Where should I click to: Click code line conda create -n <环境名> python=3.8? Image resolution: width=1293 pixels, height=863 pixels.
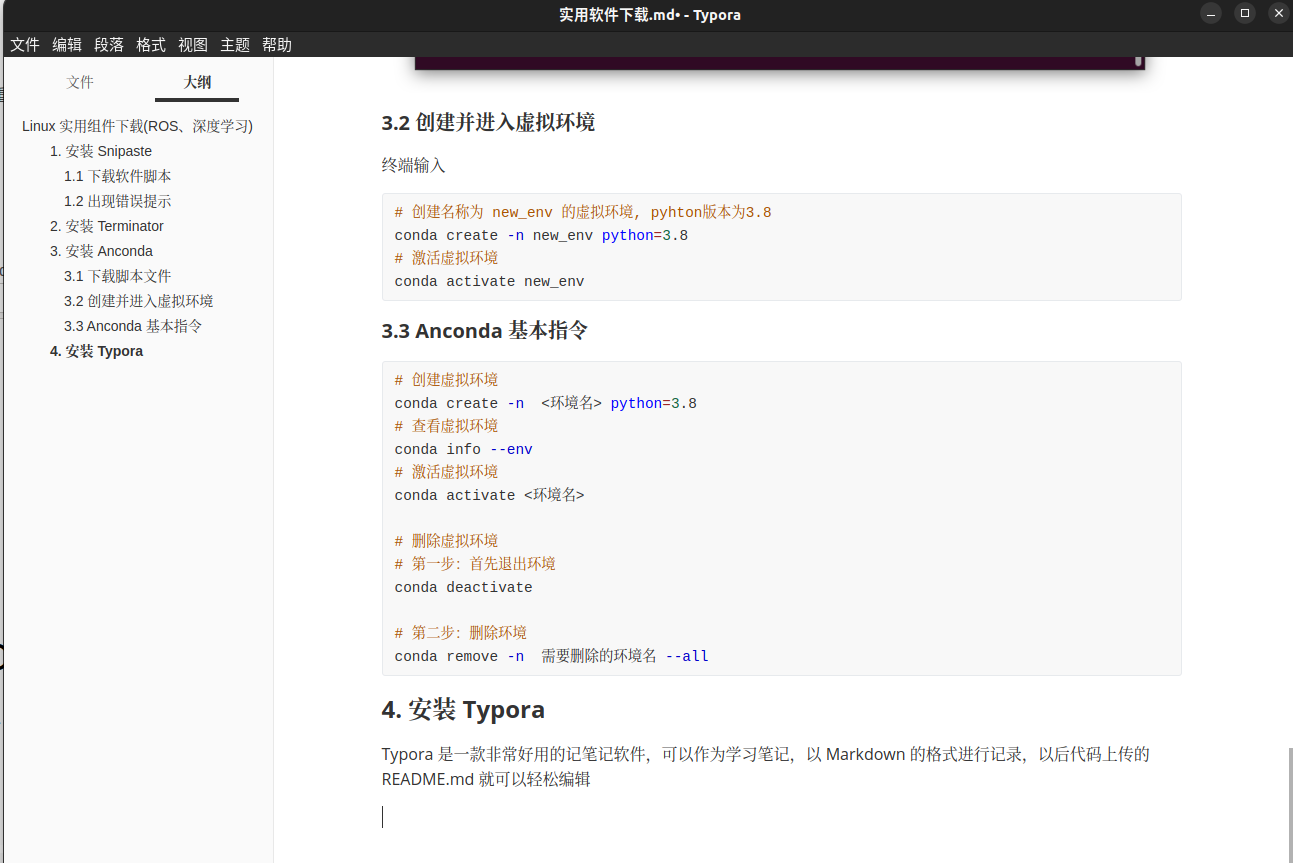pos(545,404)
